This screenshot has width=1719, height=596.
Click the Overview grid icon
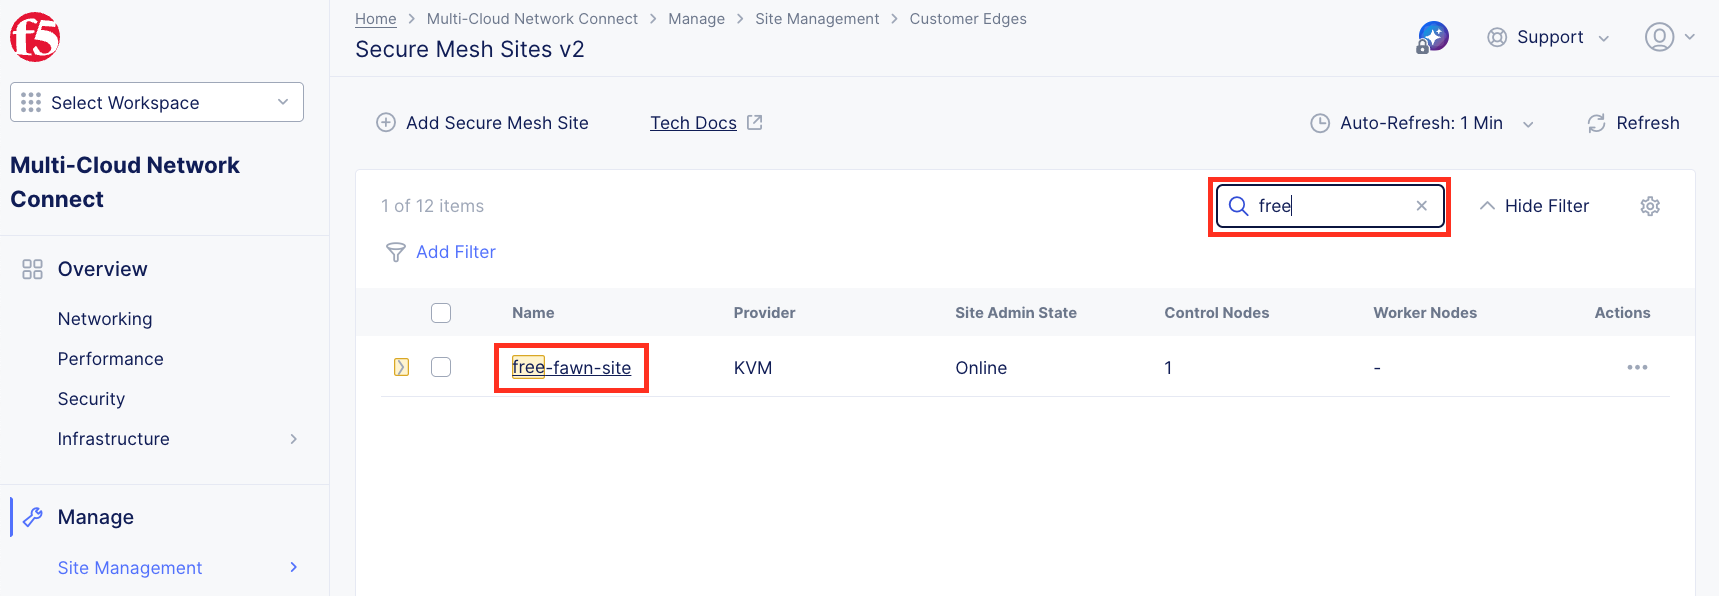tap(32, 269)
